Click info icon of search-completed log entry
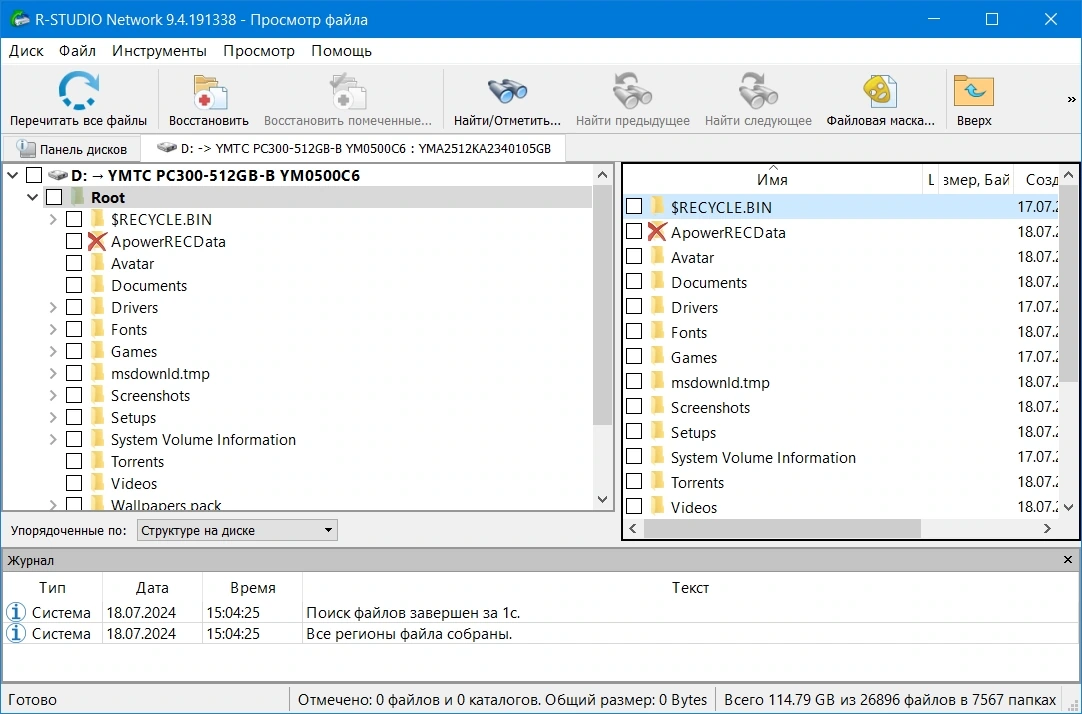 coord(16,612)
